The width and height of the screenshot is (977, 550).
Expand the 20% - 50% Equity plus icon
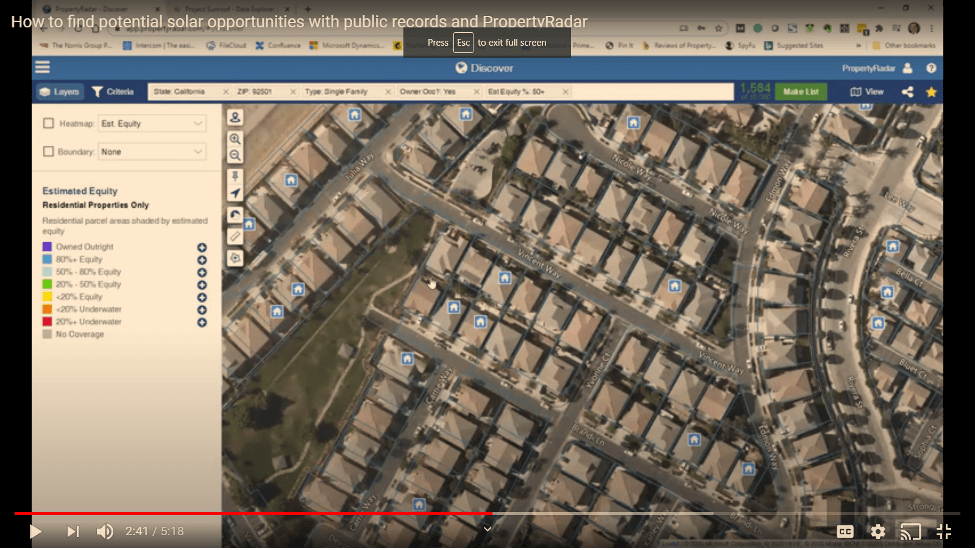click(x=202, y=285)
